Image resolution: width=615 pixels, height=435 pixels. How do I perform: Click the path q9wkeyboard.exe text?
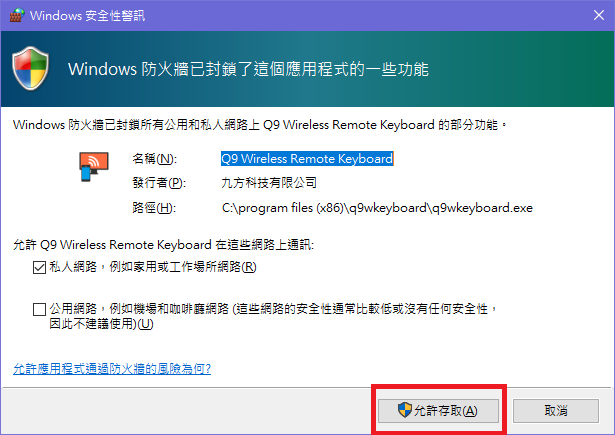click(377, 207)
